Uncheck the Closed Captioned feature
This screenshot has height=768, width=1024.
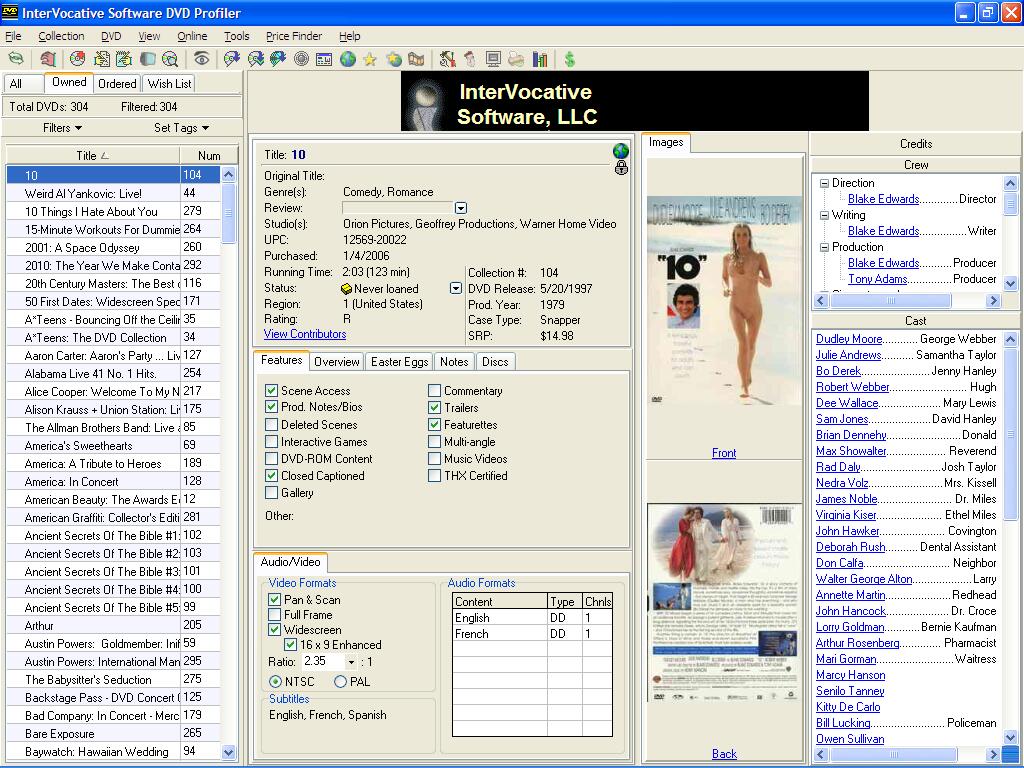coord(272,476)
